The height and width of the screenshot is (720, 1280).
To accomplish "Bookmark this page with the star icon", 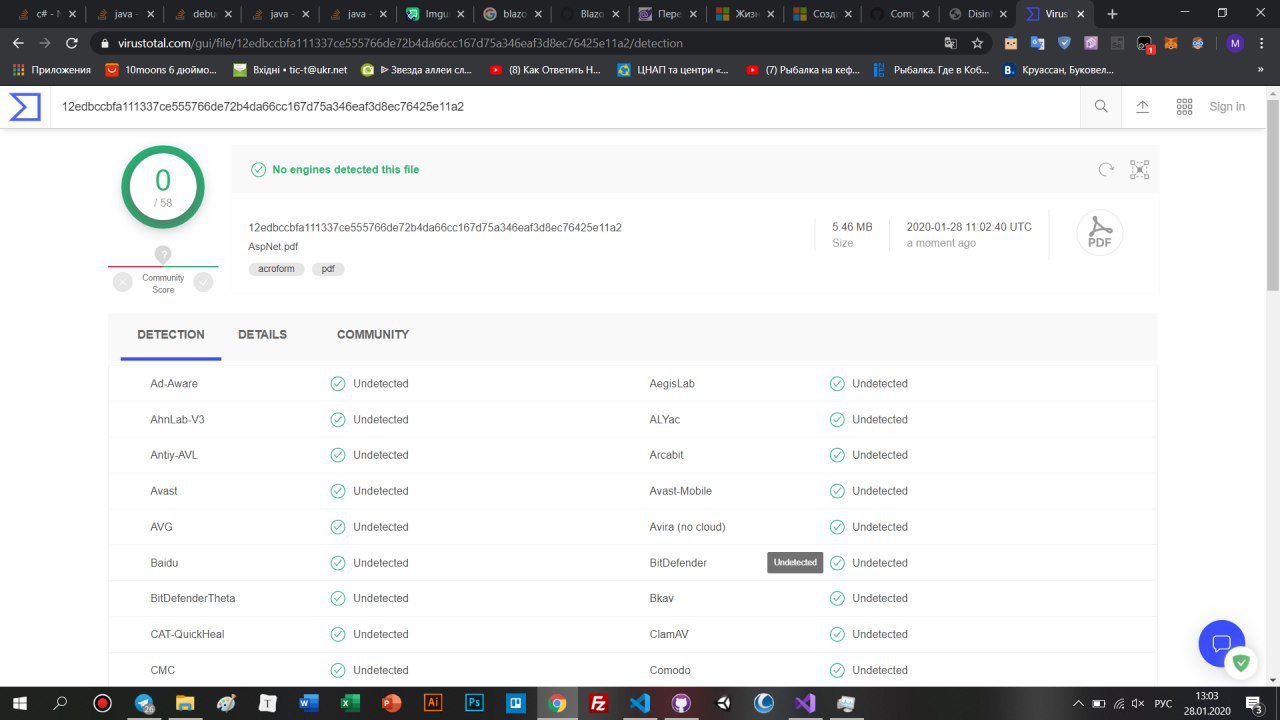I will (977, 43).
